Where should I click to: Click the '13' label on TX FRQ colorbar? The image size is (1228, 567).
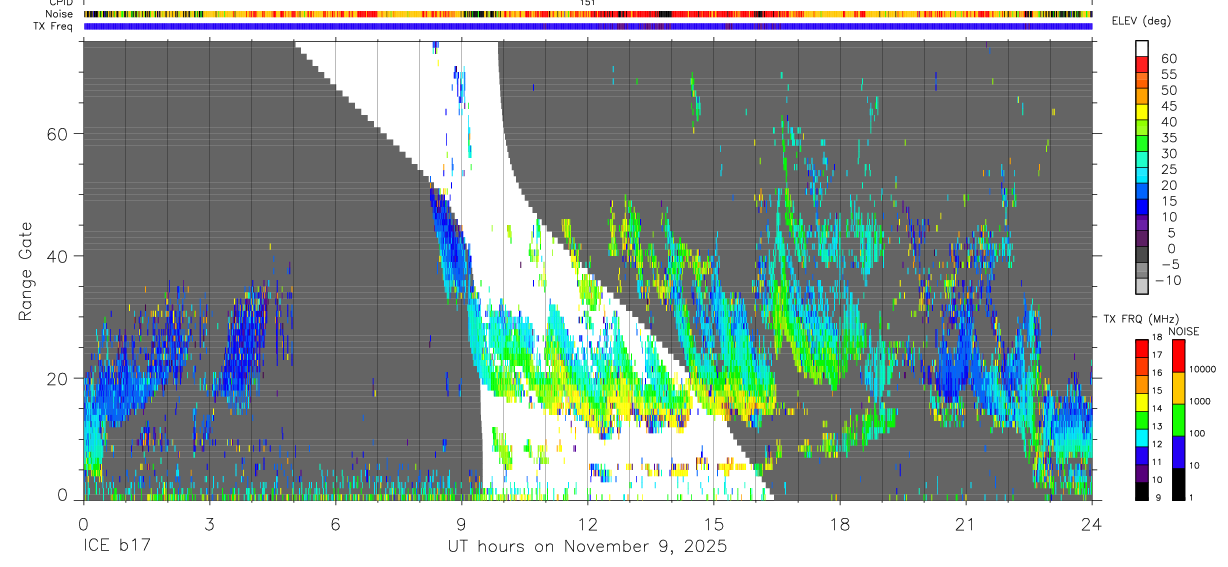(x=1155, y=426)
